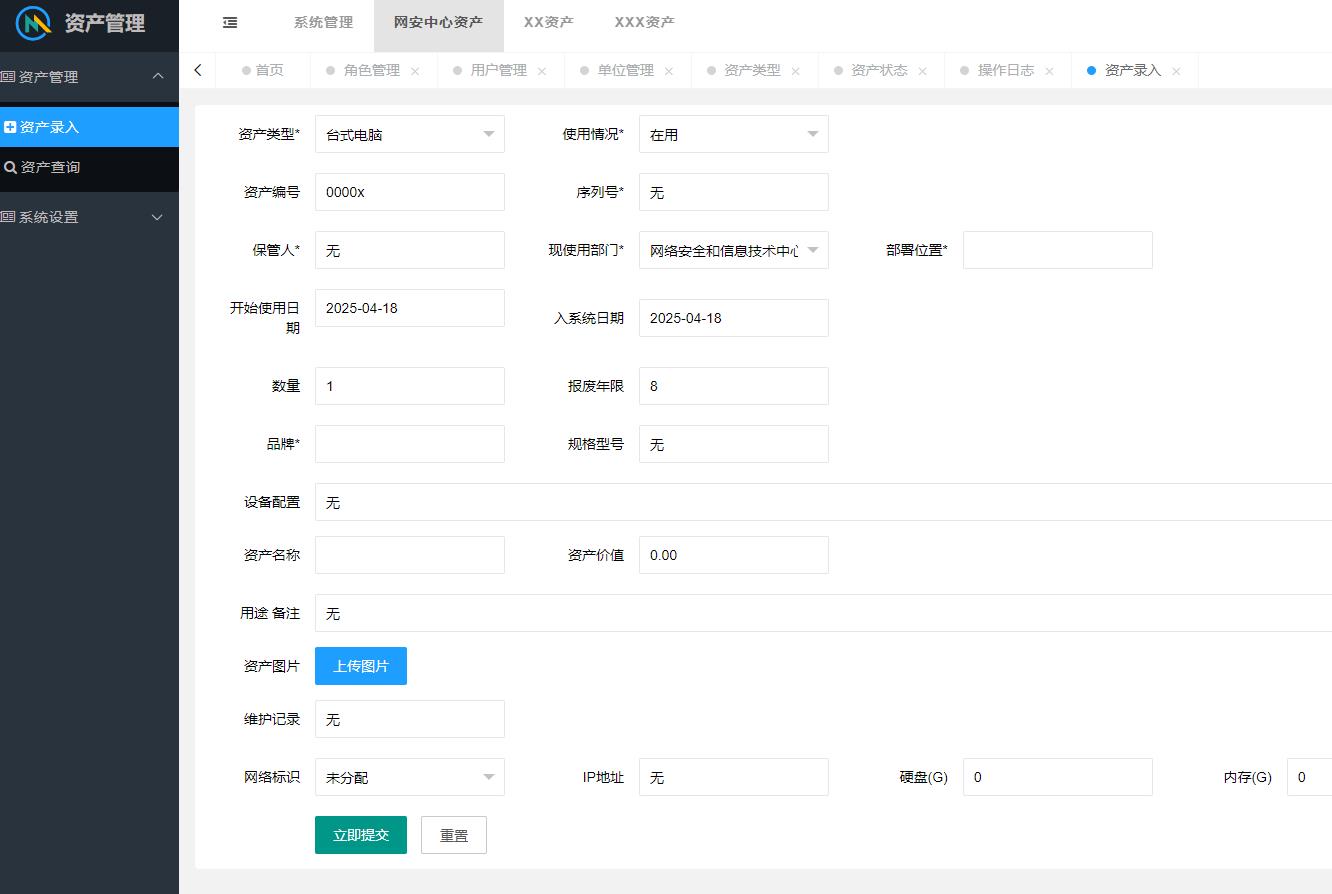Open the 使用情况 dropdown

(734, 134)
